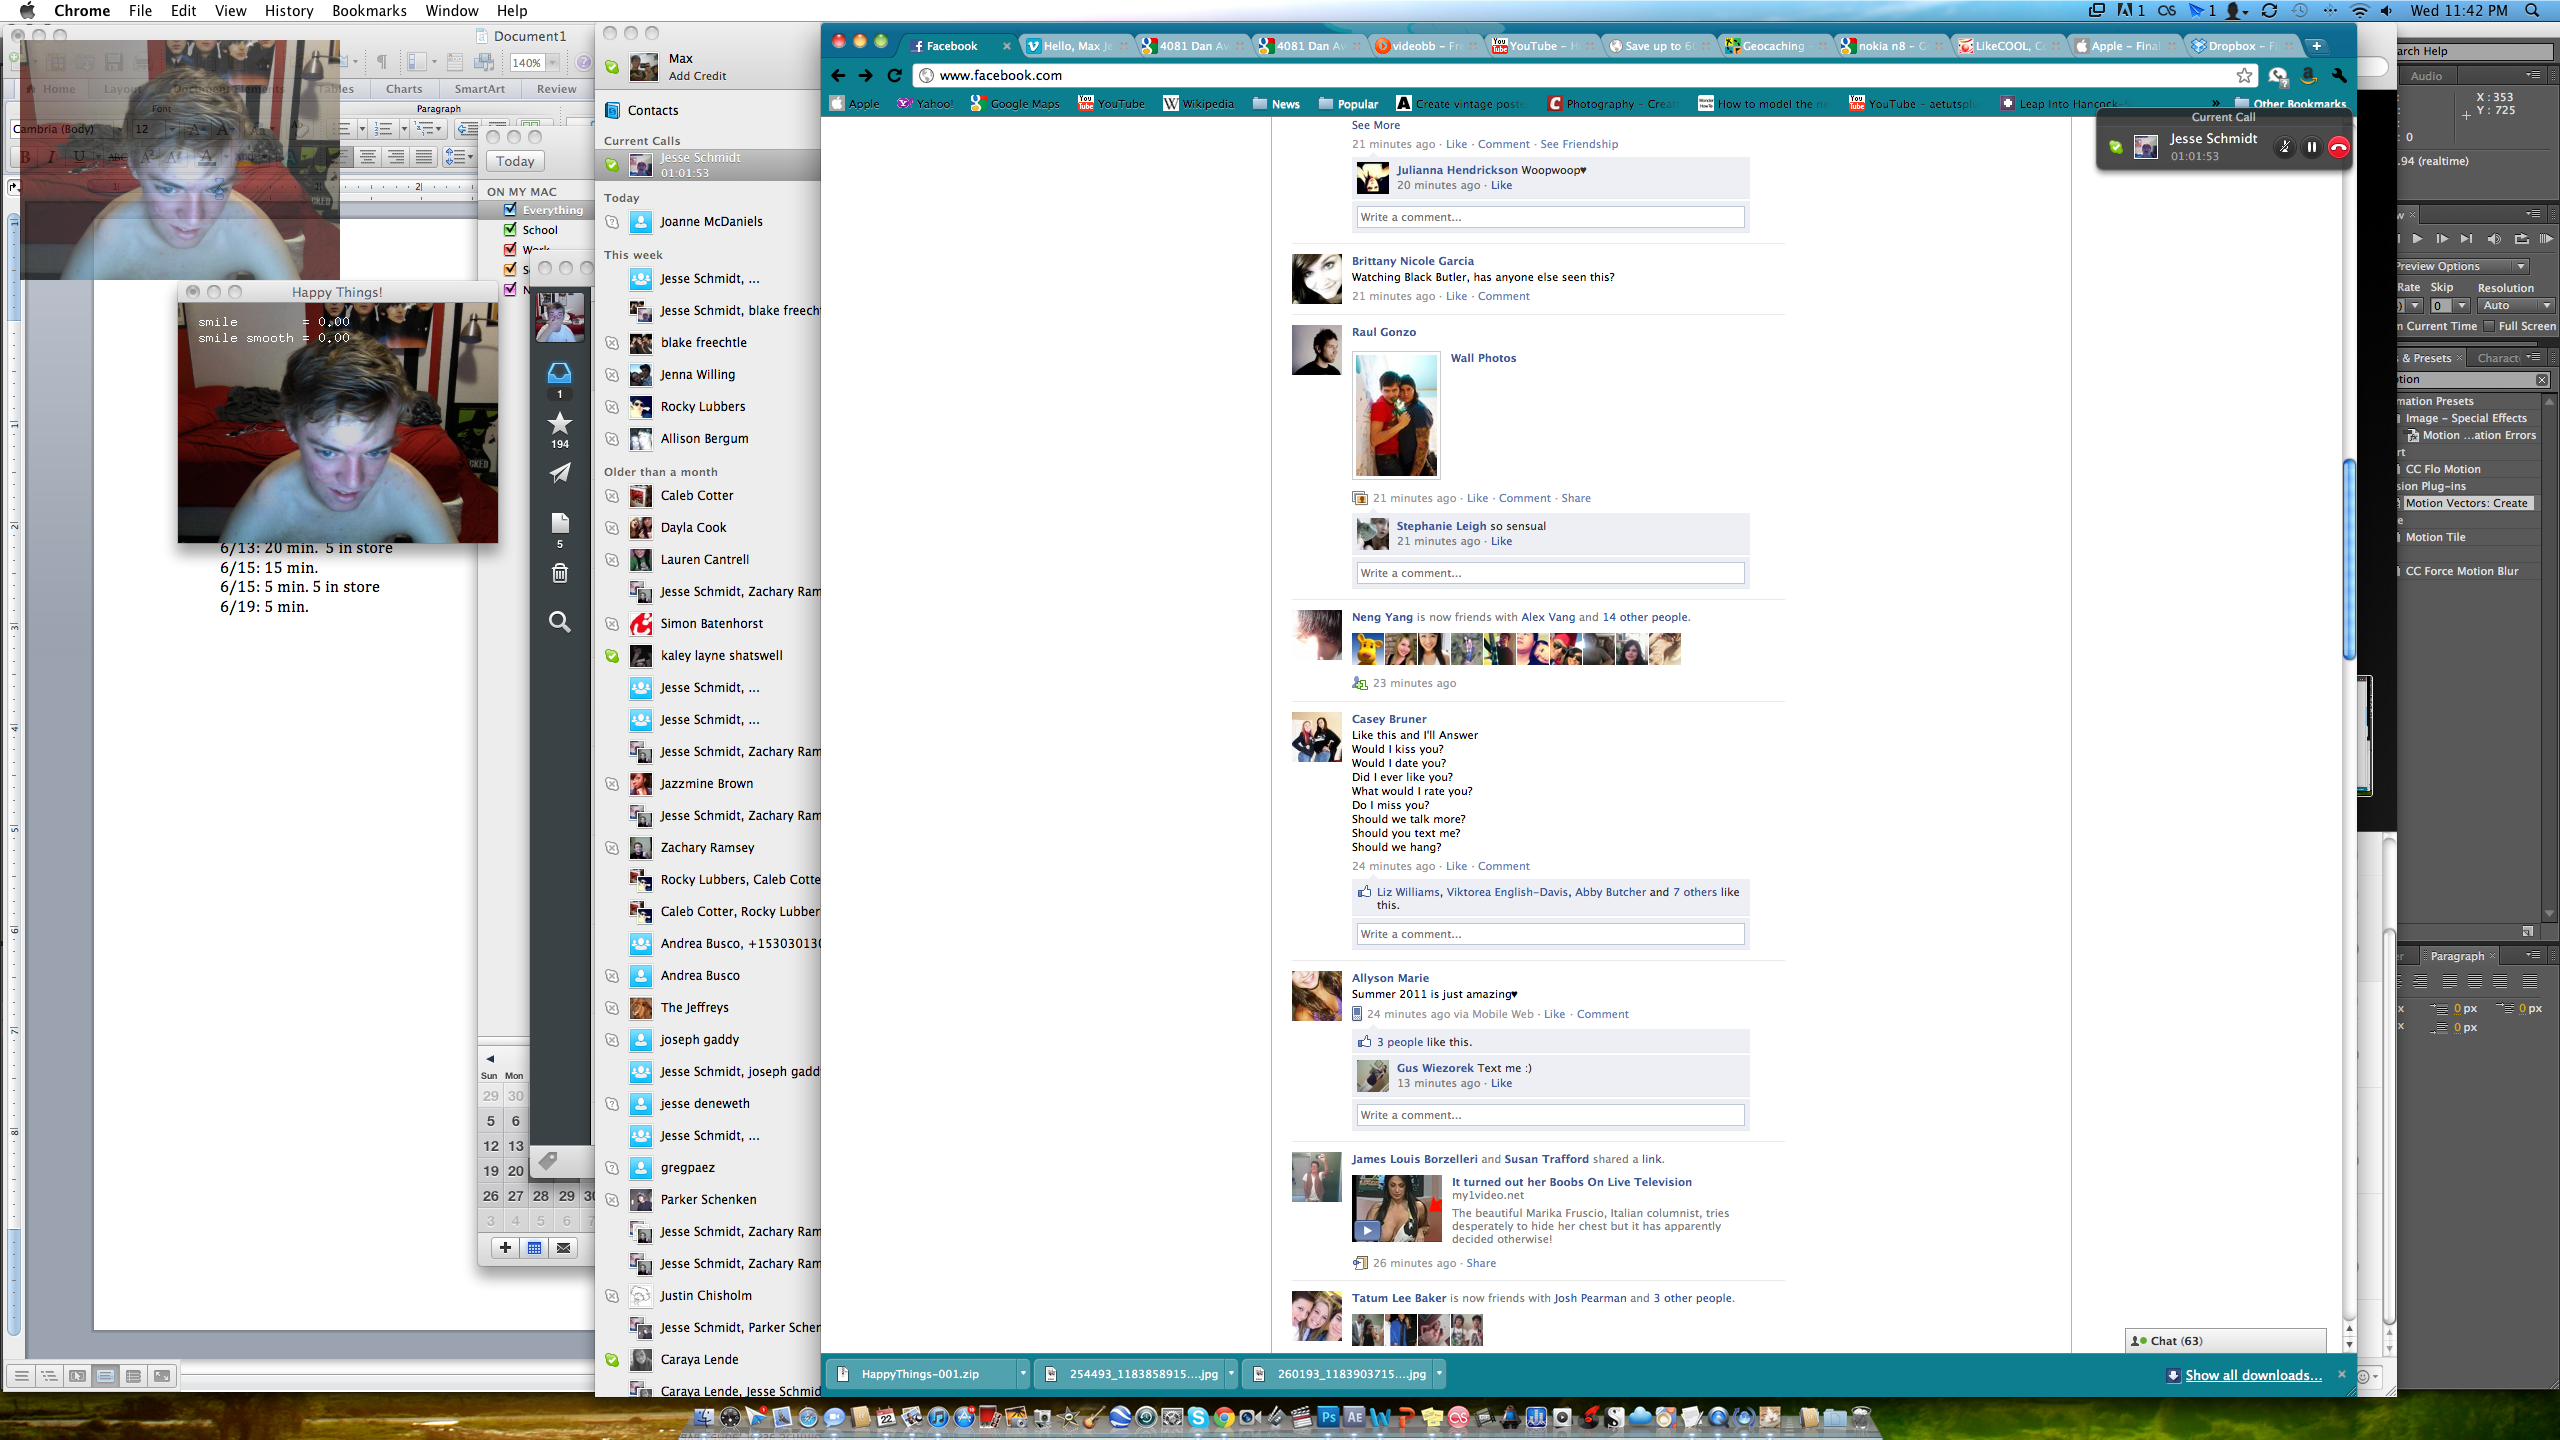Viewport: 2560px width, 1440px height.
Task: Open the Resolution Auto dropdown
Action: pos(2515,306)
